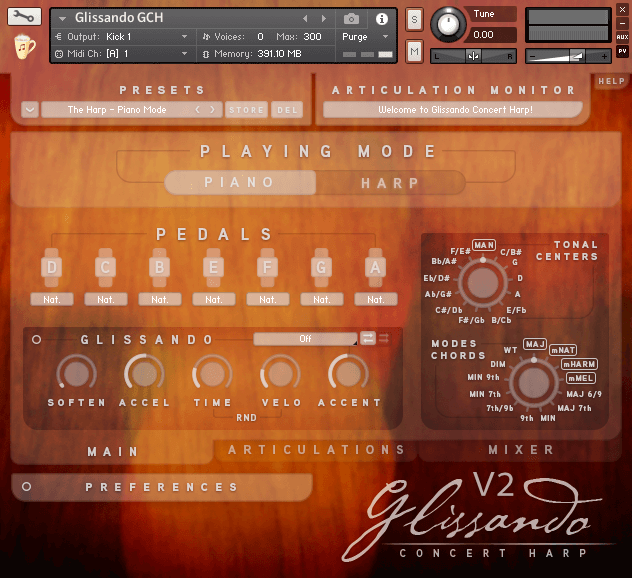Click the STORE preset button

(x=246, y=110)
